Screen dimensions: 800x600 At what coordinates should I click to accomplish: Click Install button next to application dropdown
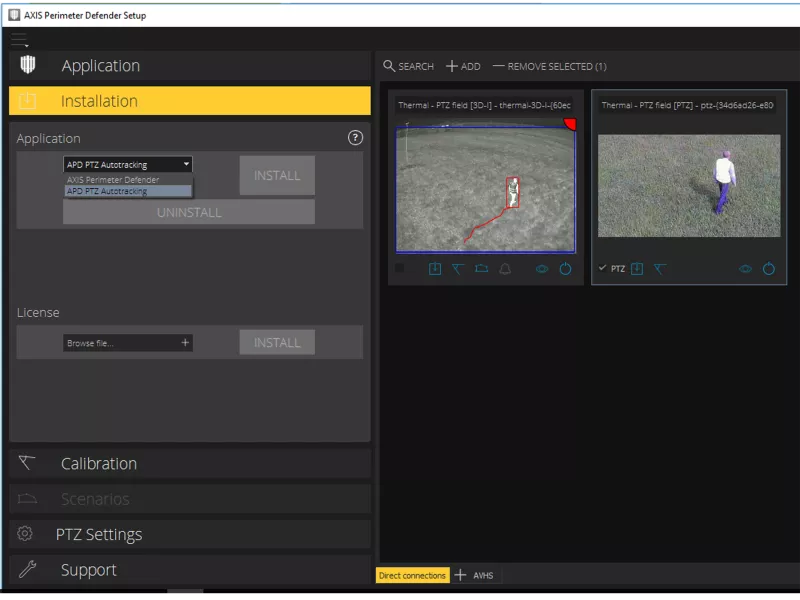pos(277,175)
